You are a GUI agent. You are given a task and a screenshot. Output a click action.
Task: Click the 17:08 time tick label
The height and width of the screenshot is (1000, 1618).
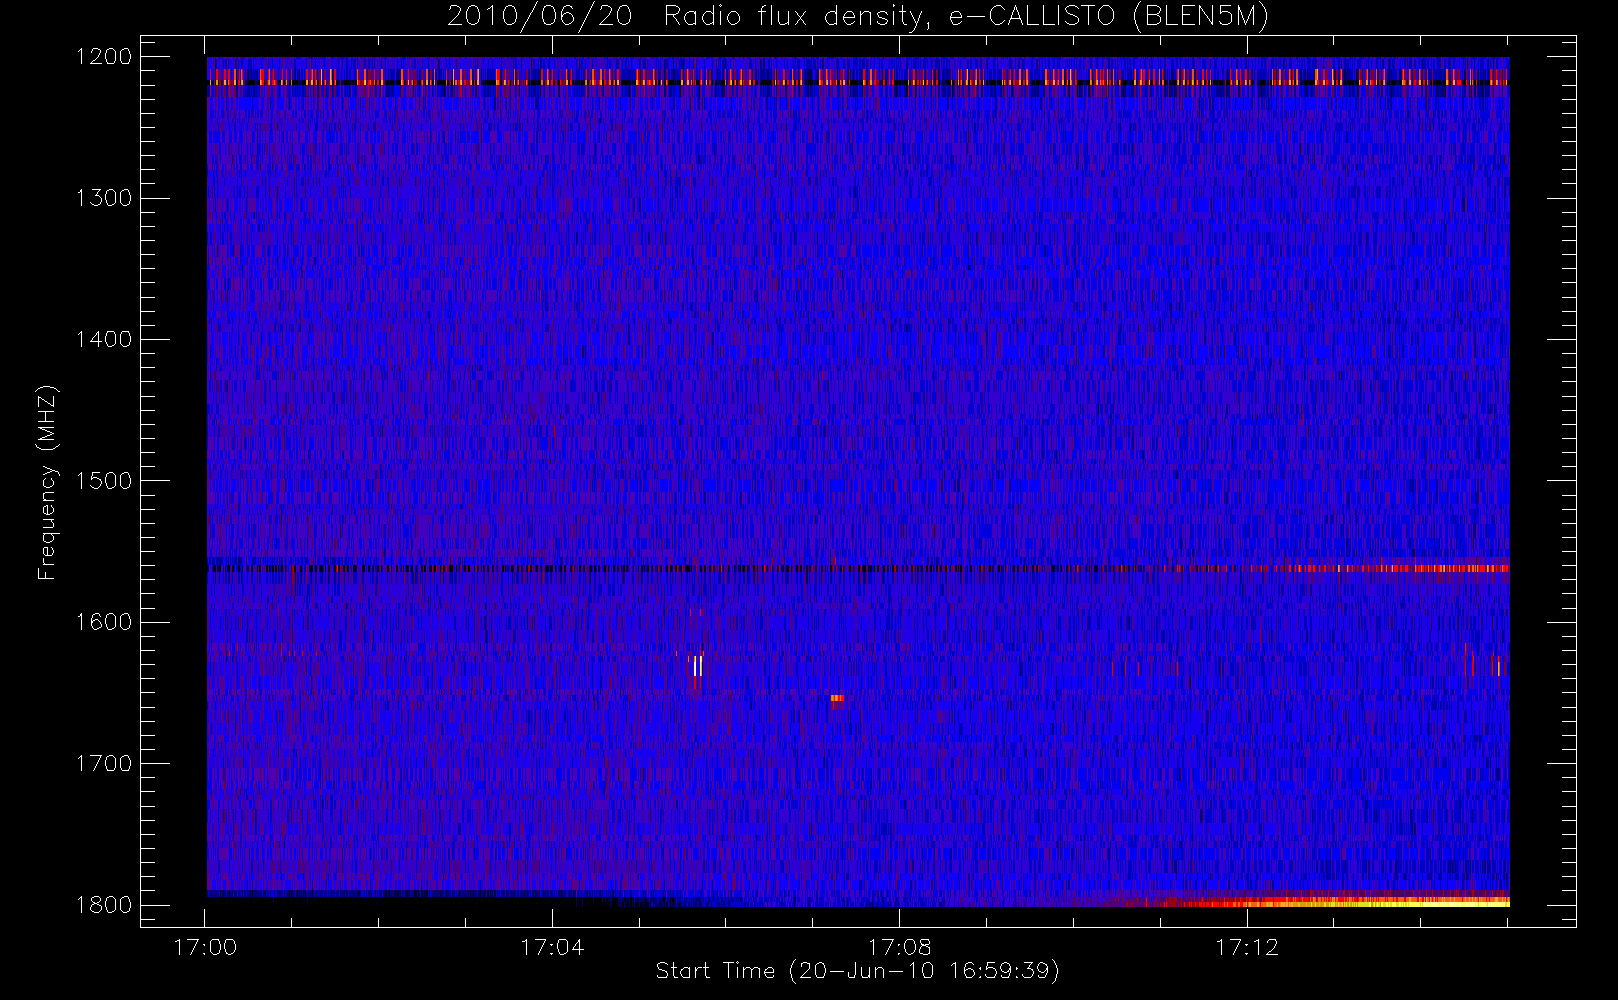[899, 947]
